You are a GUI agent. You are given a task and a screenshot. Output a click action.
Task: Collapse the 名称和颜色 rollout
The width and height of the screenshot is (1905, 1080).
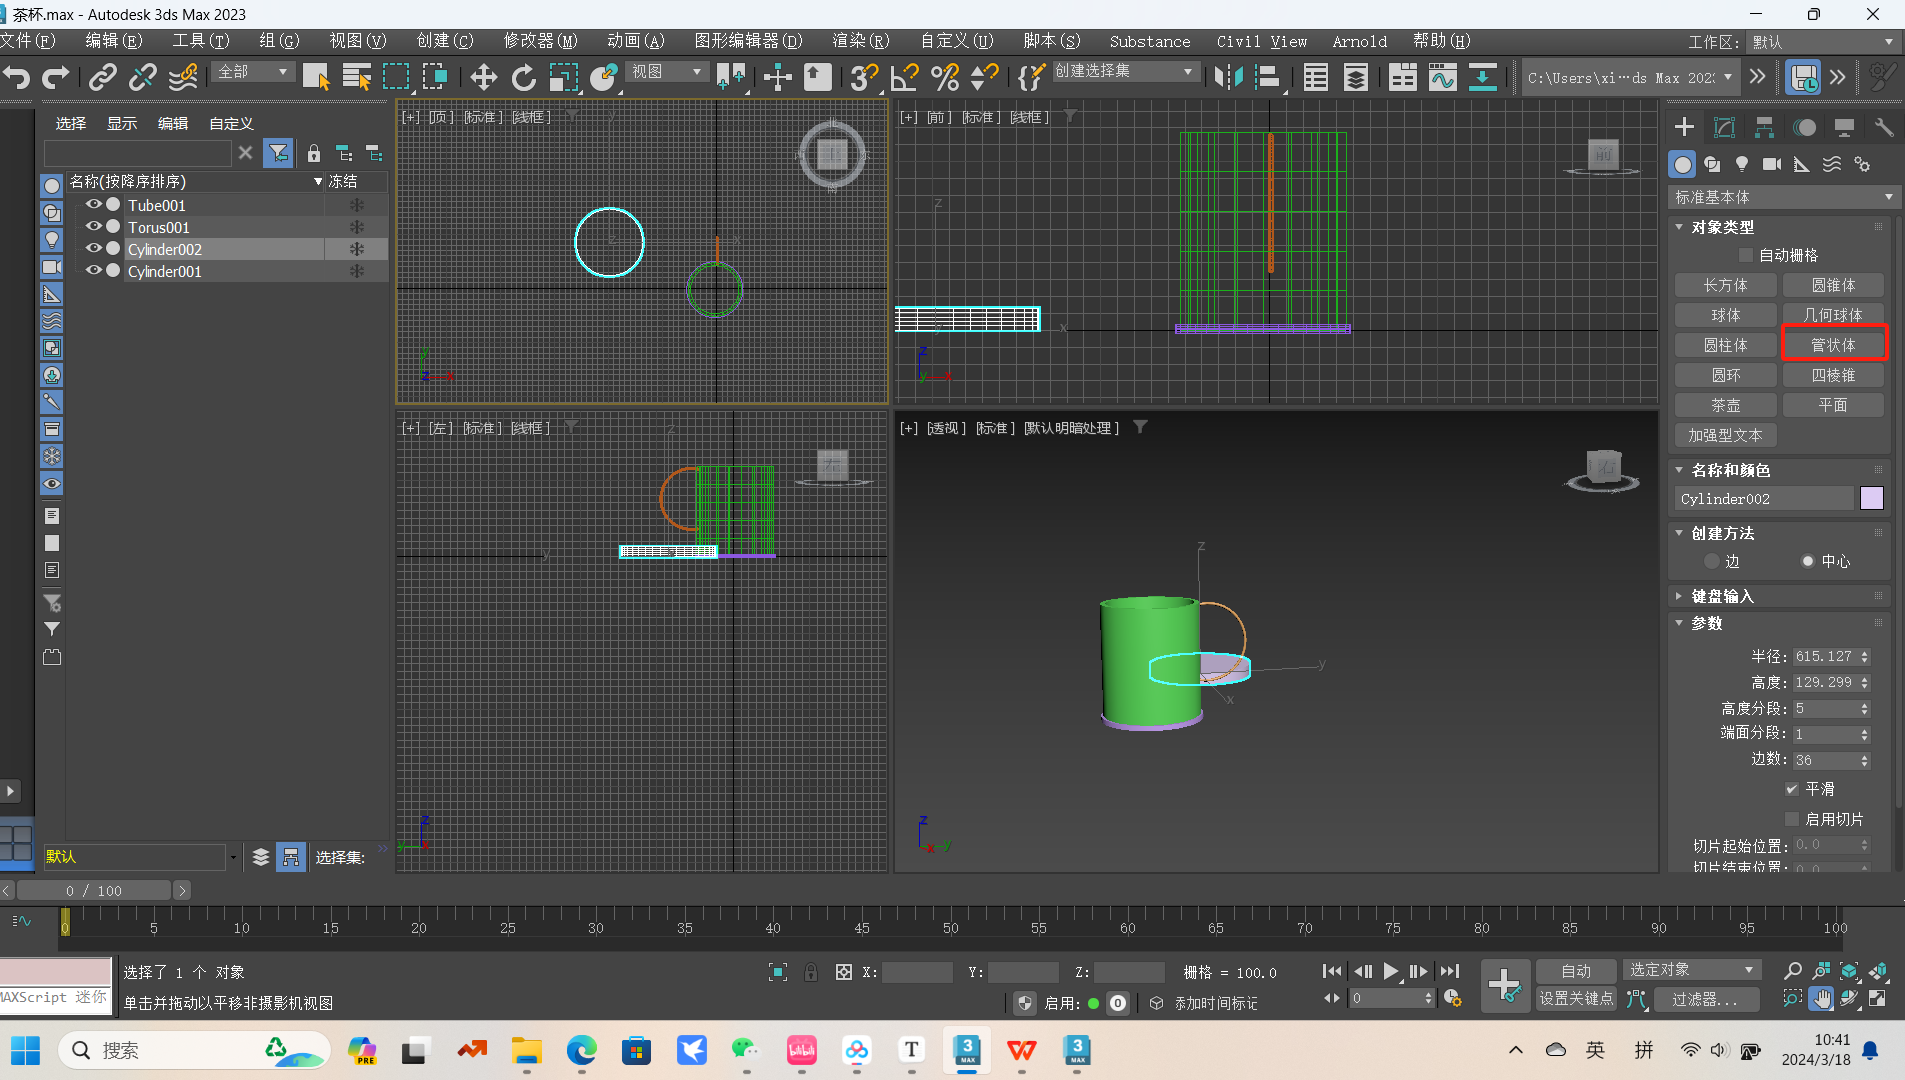point(1730,470)
